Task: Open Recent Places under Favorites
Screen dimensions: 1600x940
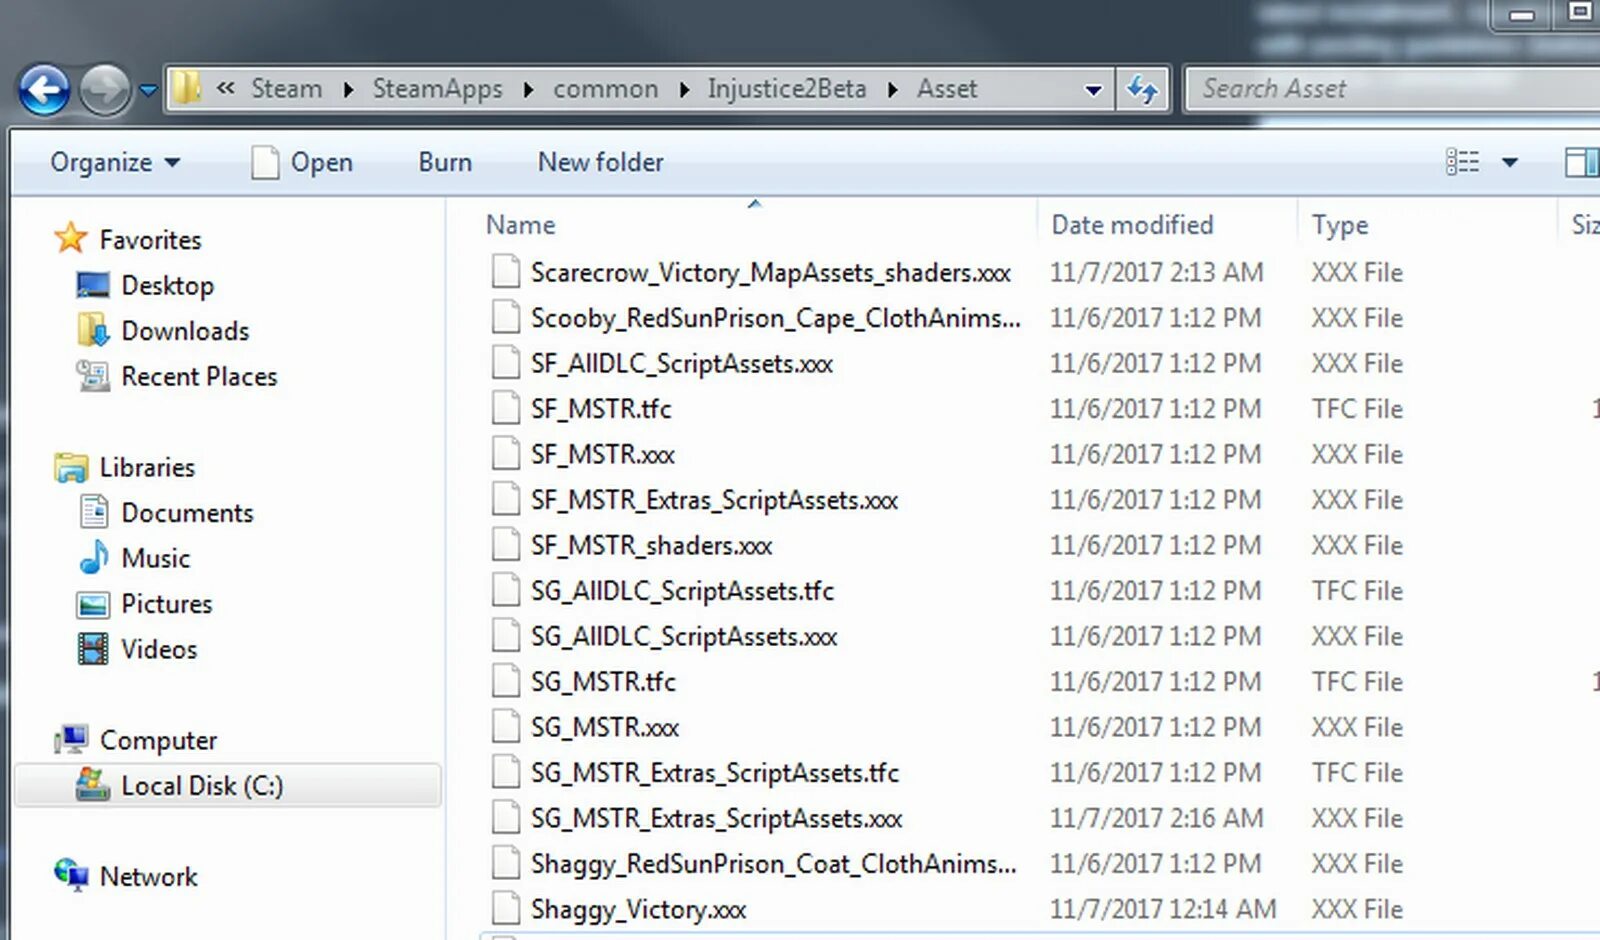Action: coord(199,377)
